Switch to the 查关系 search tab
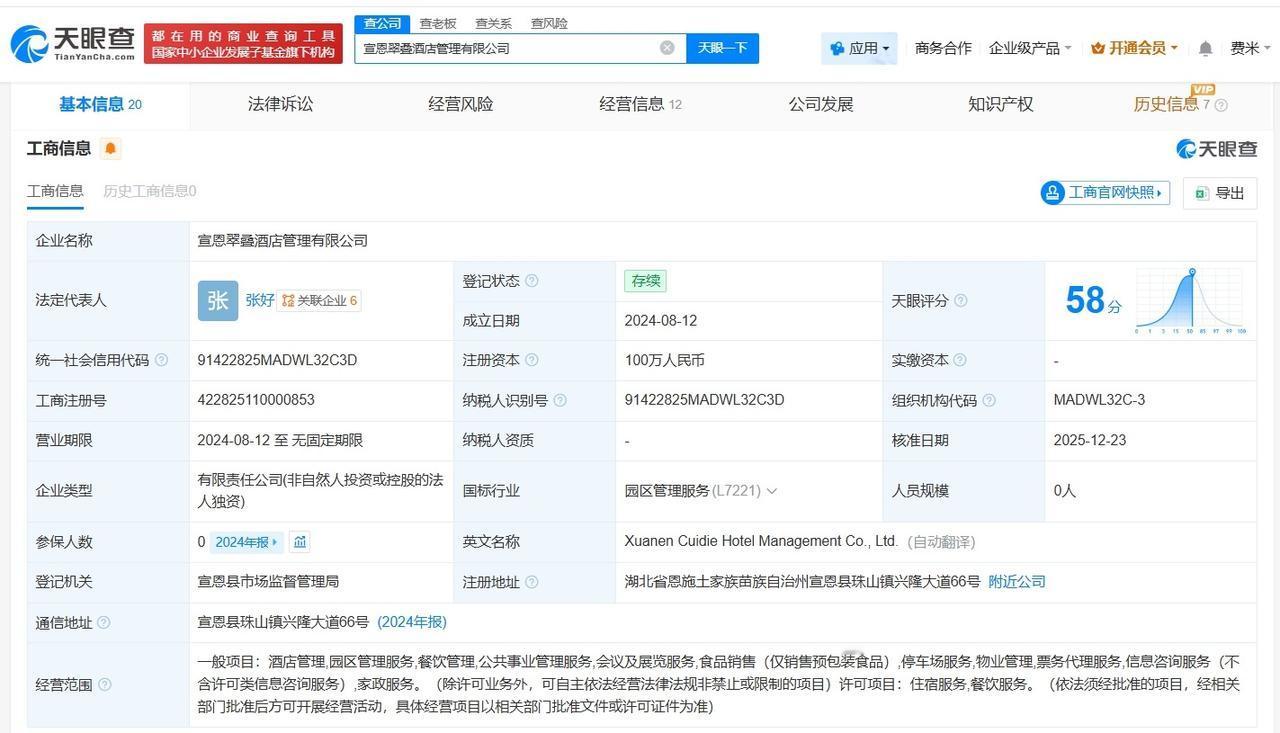 (493, 23)
